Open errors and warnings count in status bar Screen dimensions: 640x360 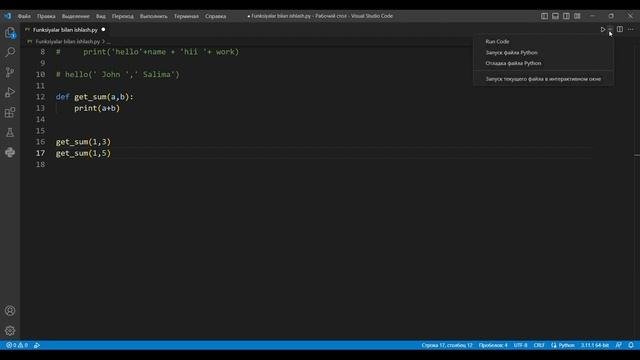[17, 345]
